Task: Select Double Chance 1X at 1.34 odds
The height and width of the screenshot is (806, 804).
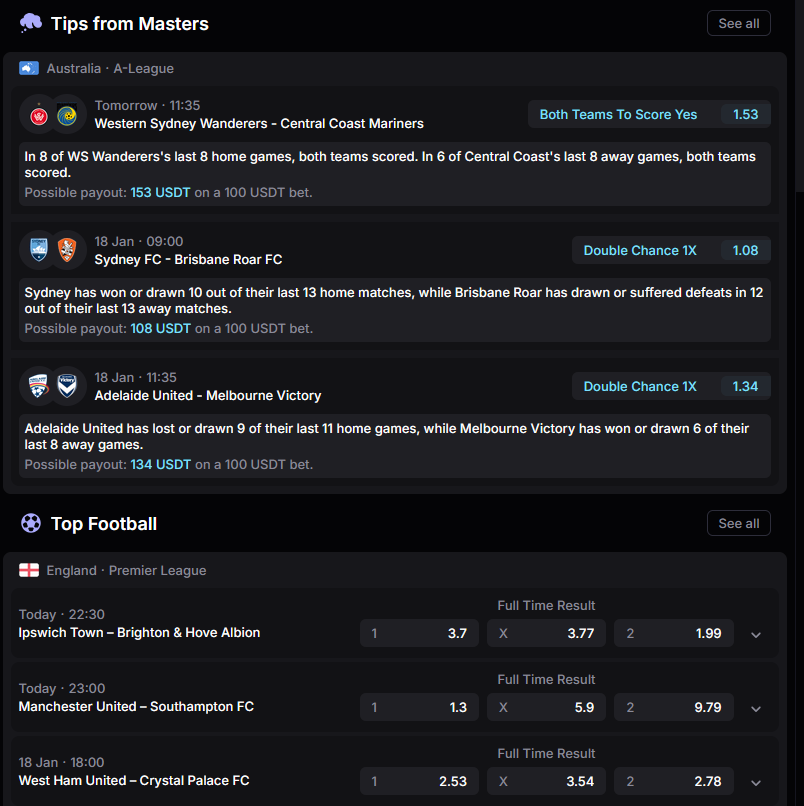Action: [x=671, y=387]
